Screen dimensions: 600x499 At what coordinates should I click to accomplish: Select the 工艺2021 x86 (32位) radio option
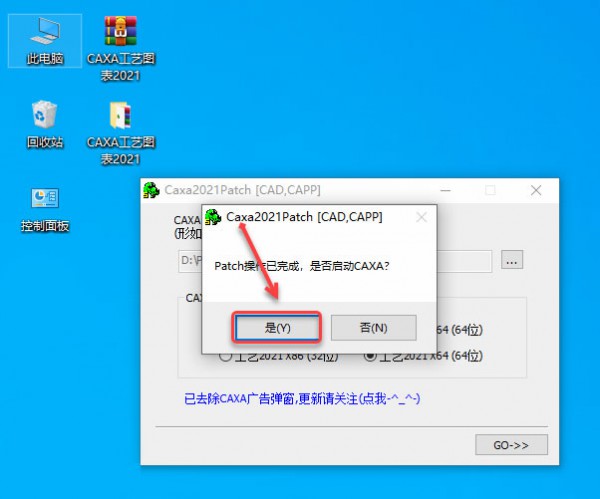279,356
